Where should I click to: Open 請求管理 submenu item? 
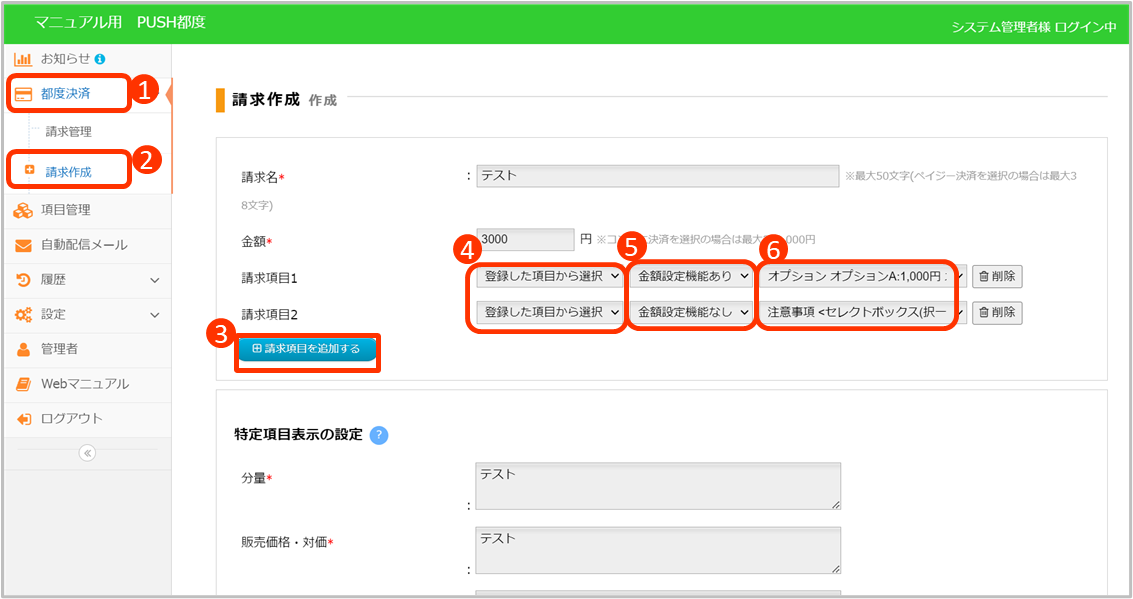click(68, 131)
